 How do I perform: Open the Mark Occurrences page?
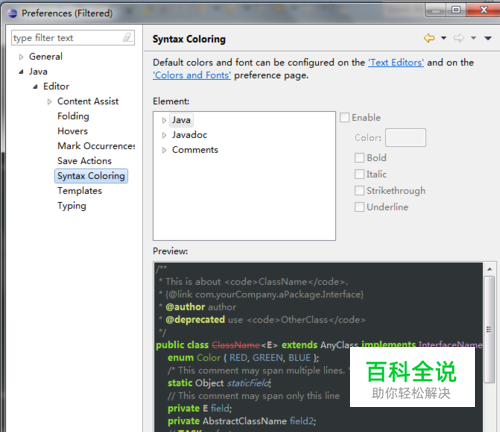click(96, 146)
